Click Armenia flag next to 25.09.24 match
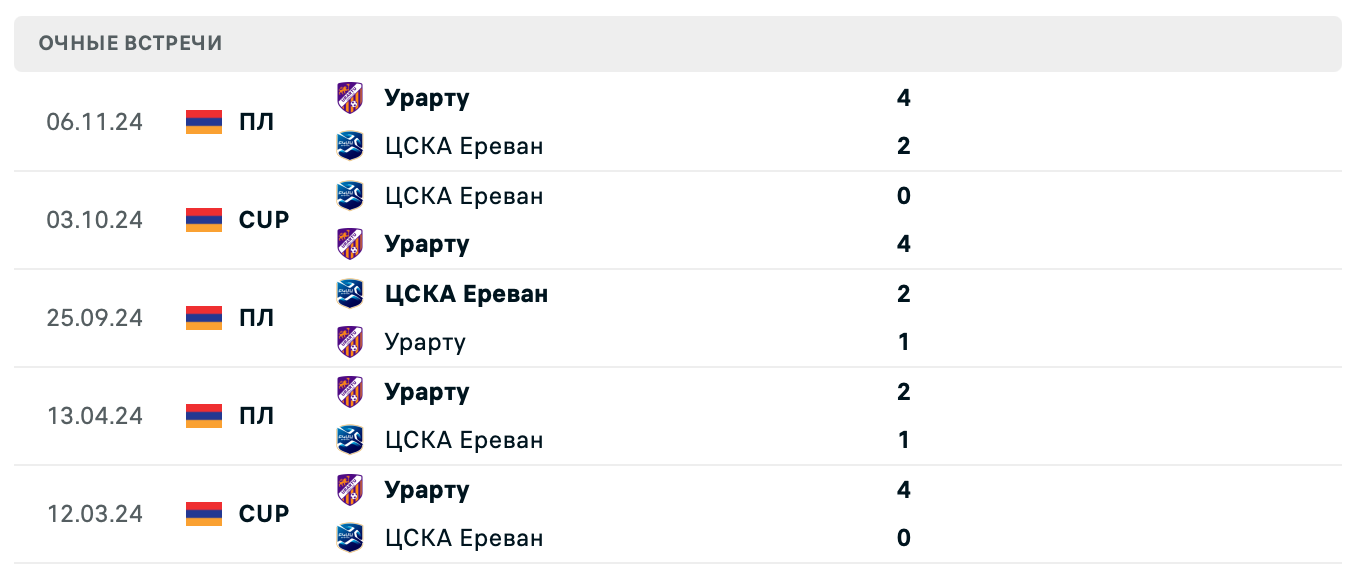 click(x=204, y=318)
